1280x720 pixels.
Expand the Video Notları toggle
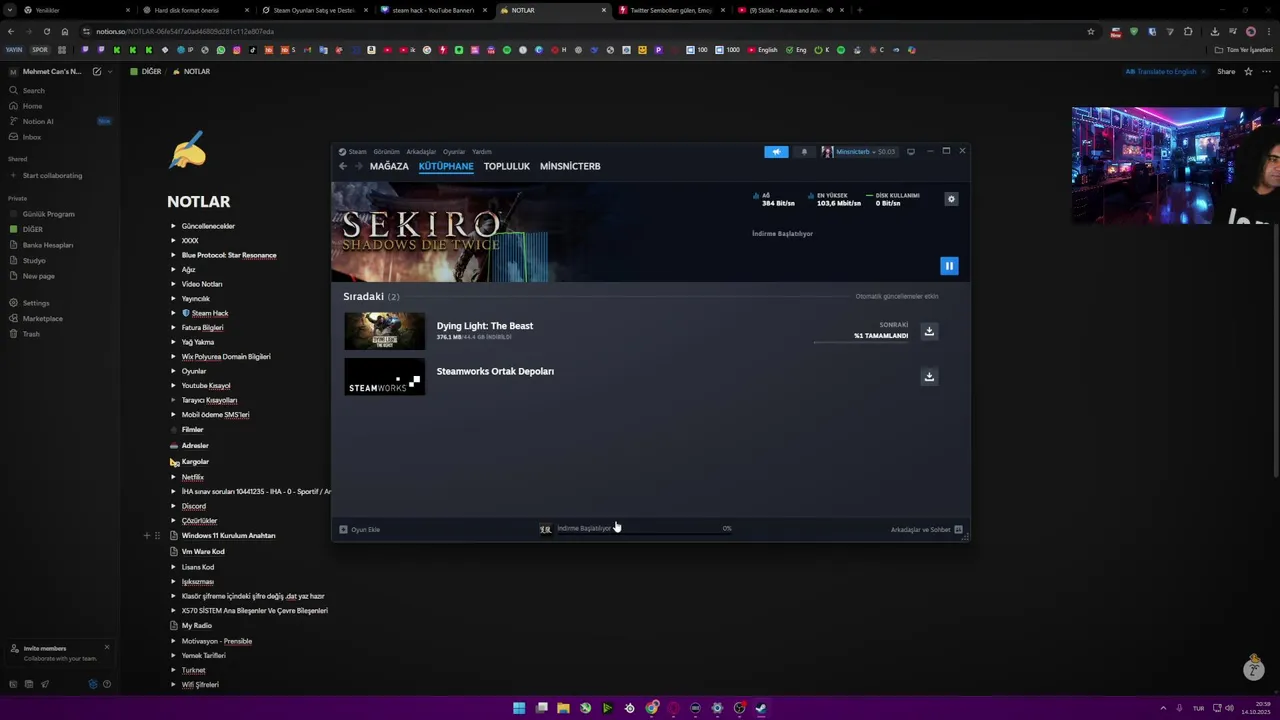pyautogui.click(x=173, y=284)
